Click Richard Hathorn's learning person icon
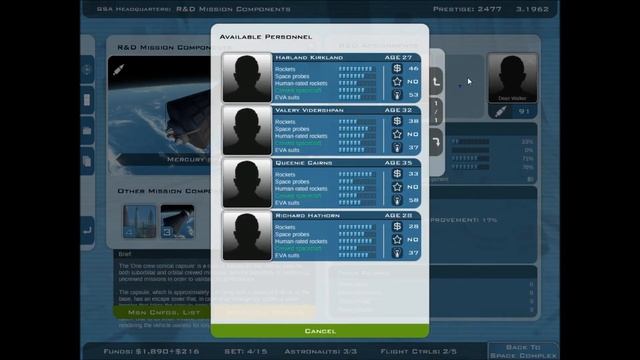 coord(397,253)
